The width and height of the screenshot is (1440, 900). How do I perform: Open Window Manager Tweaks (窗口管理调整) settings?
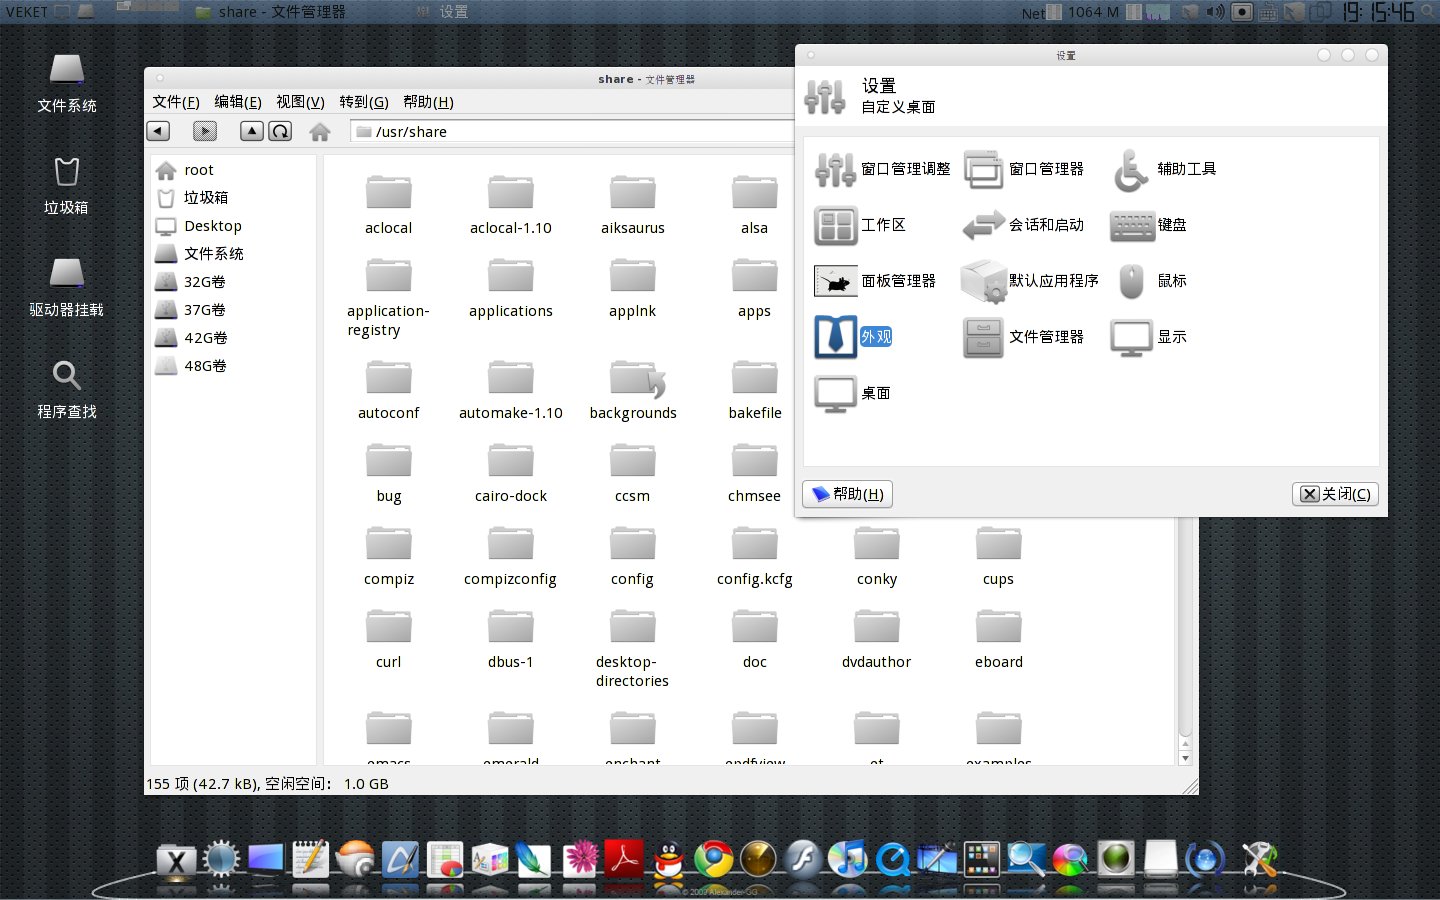882,169
